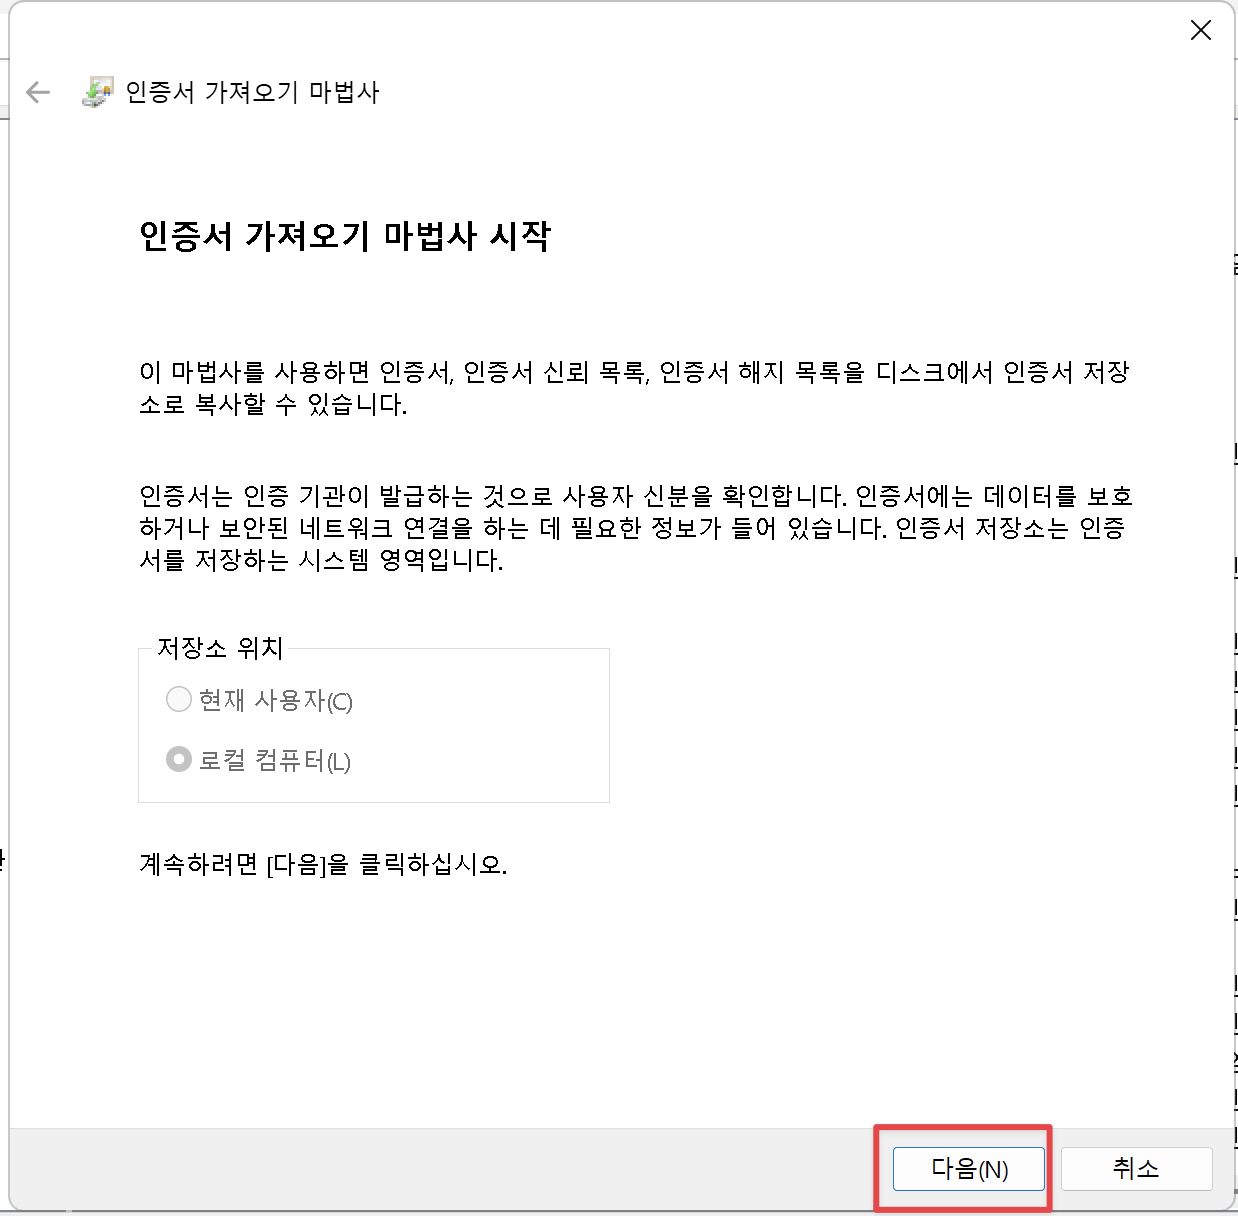Click 취소 to cancel the wizard
The image size is (1238, 1216).
click(x=1135, y=1168)
